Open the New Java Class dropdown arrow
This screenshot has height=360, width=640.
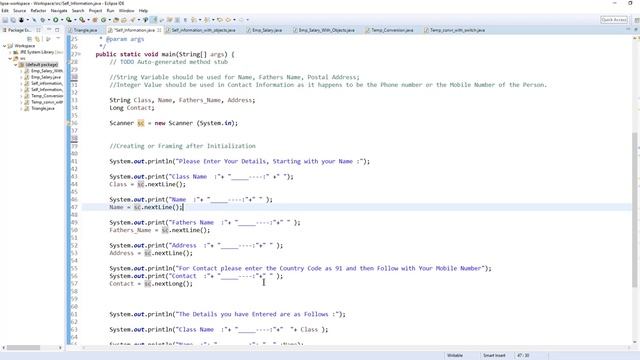pos(110,20)
